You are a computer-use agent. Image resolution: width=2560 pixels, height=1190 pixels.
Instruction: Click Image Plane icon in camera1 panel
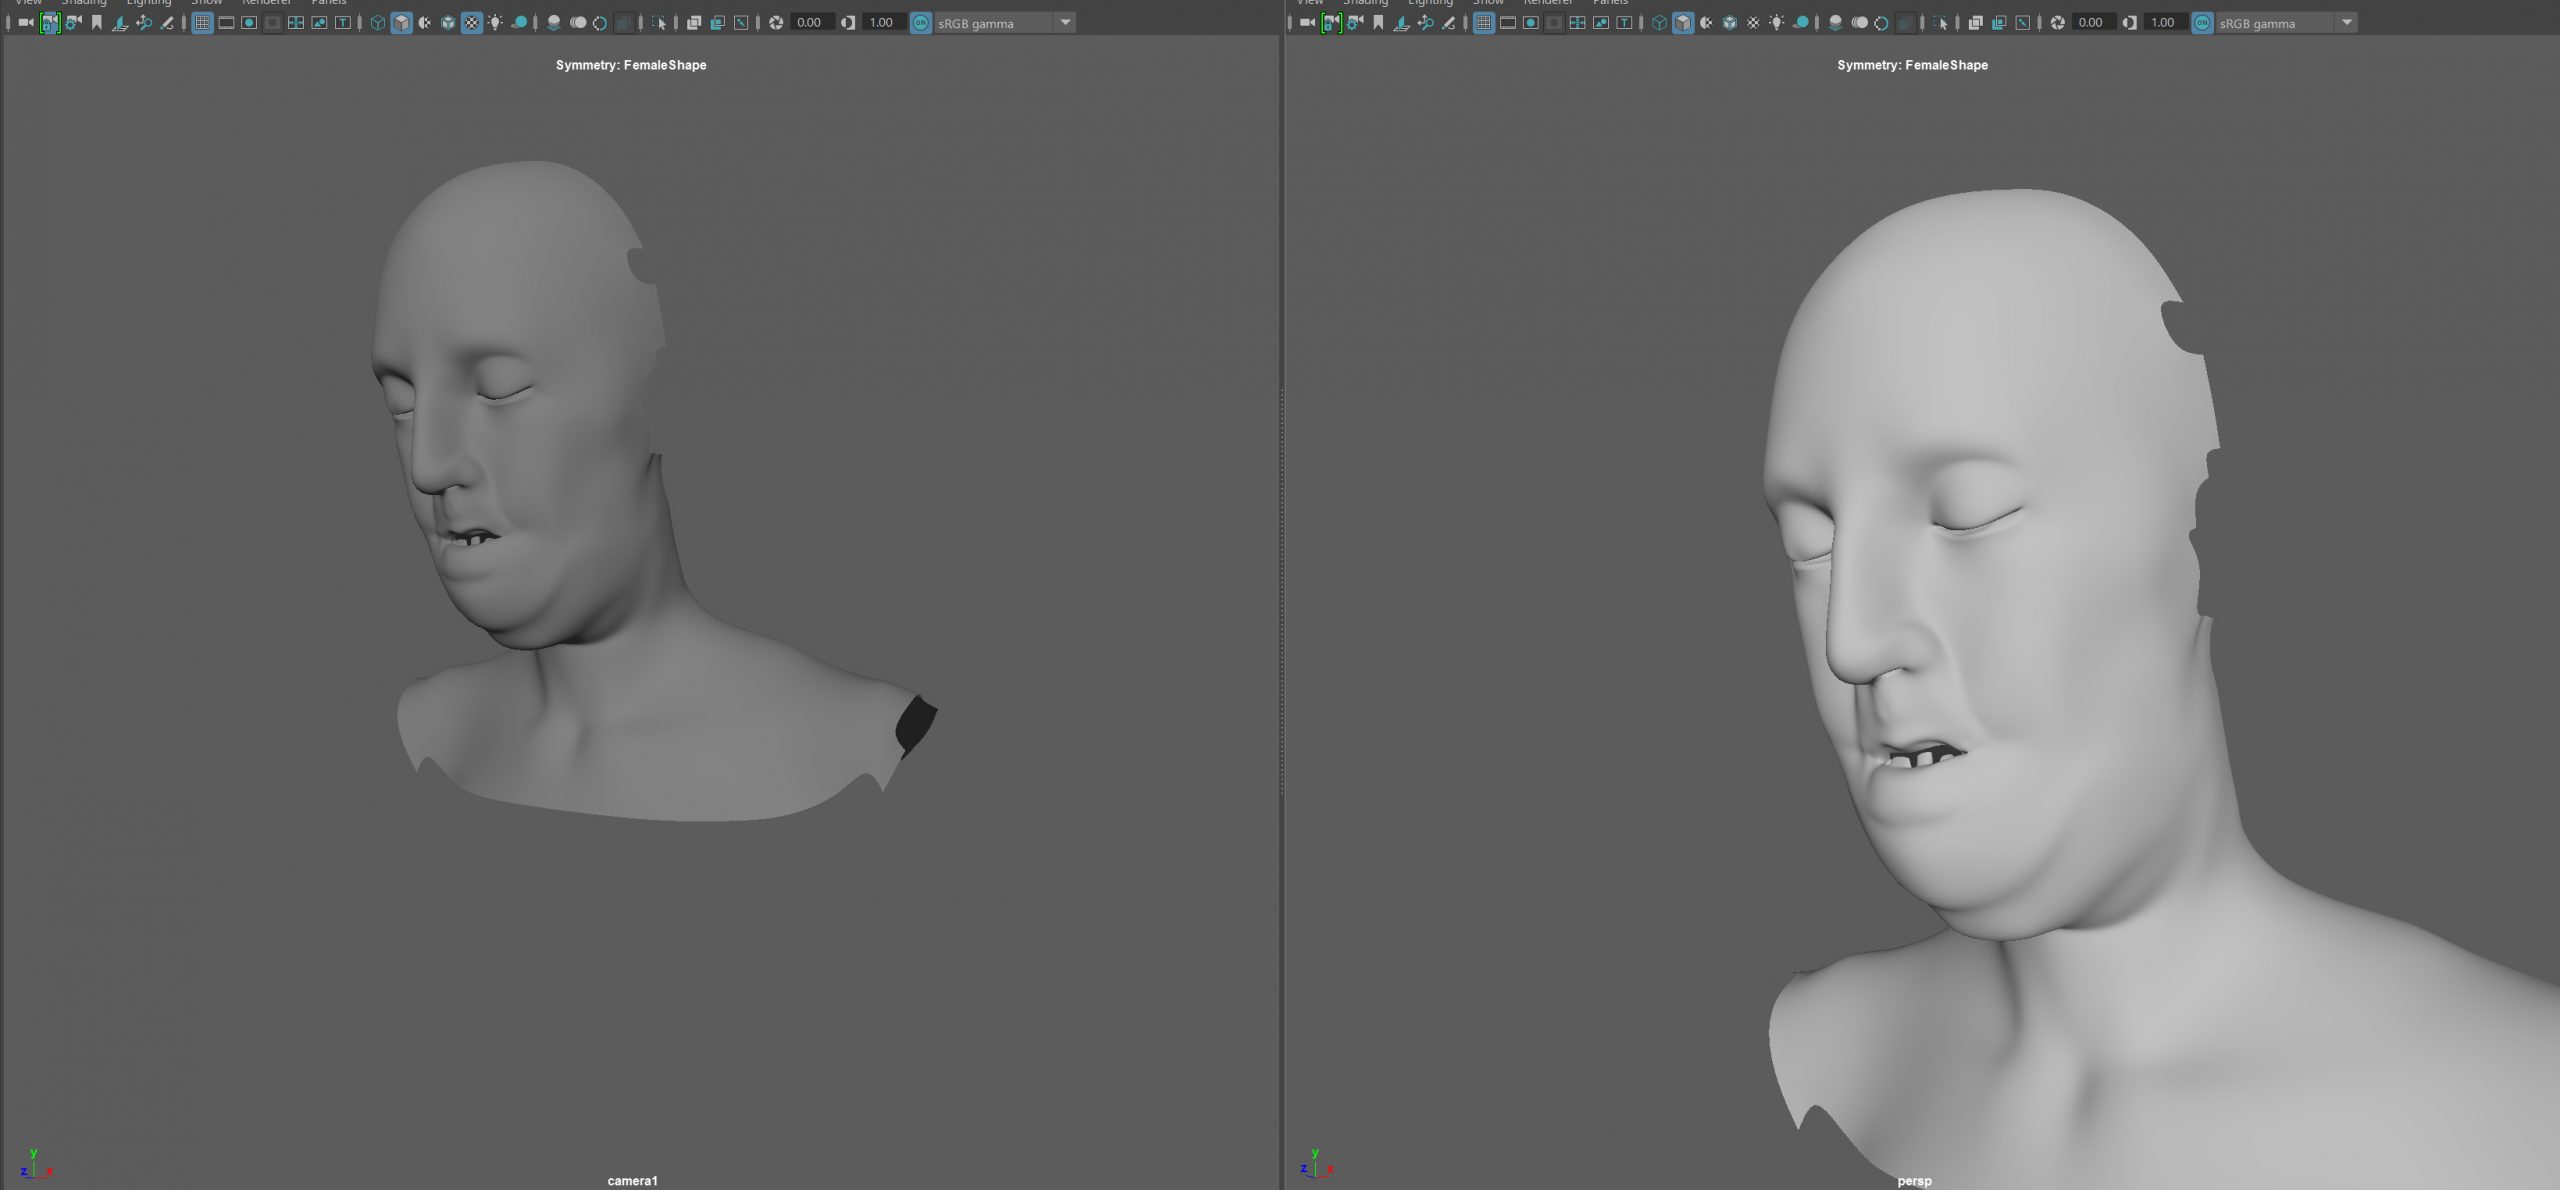[x=120, y=22]
